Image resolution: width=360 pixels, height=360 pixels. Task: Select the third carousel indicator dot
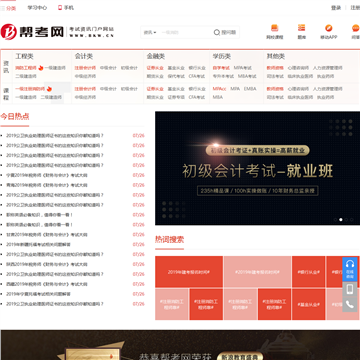[x=346, y=220]
